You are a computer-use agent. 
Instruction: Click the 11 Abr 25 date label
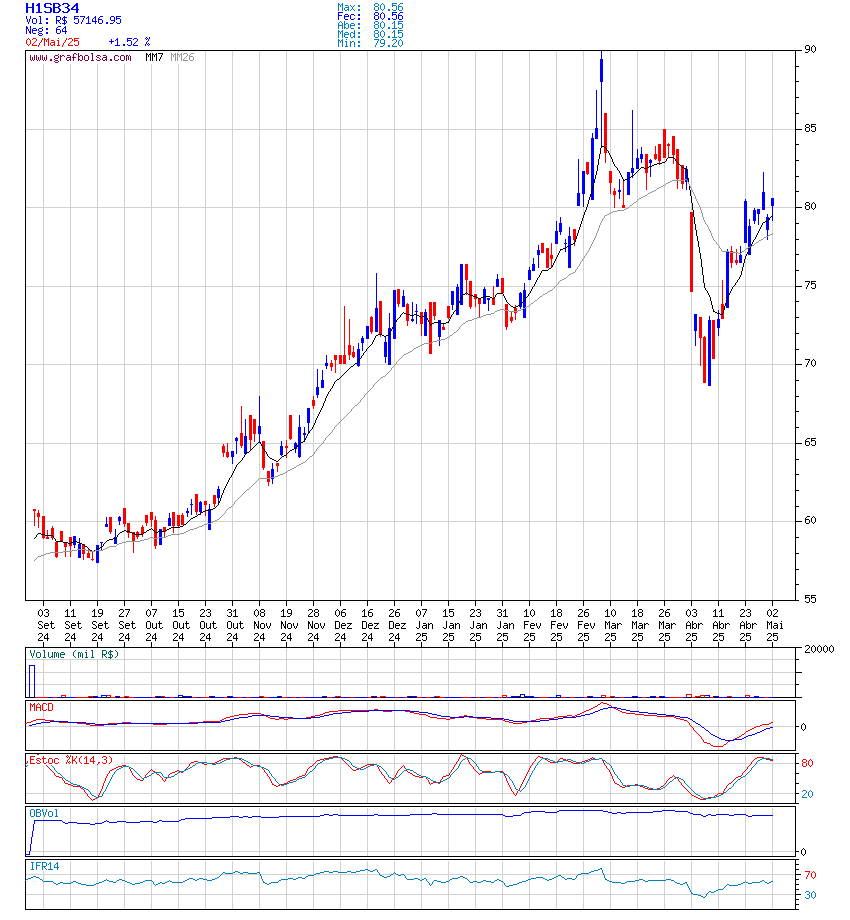click(719, 625)
